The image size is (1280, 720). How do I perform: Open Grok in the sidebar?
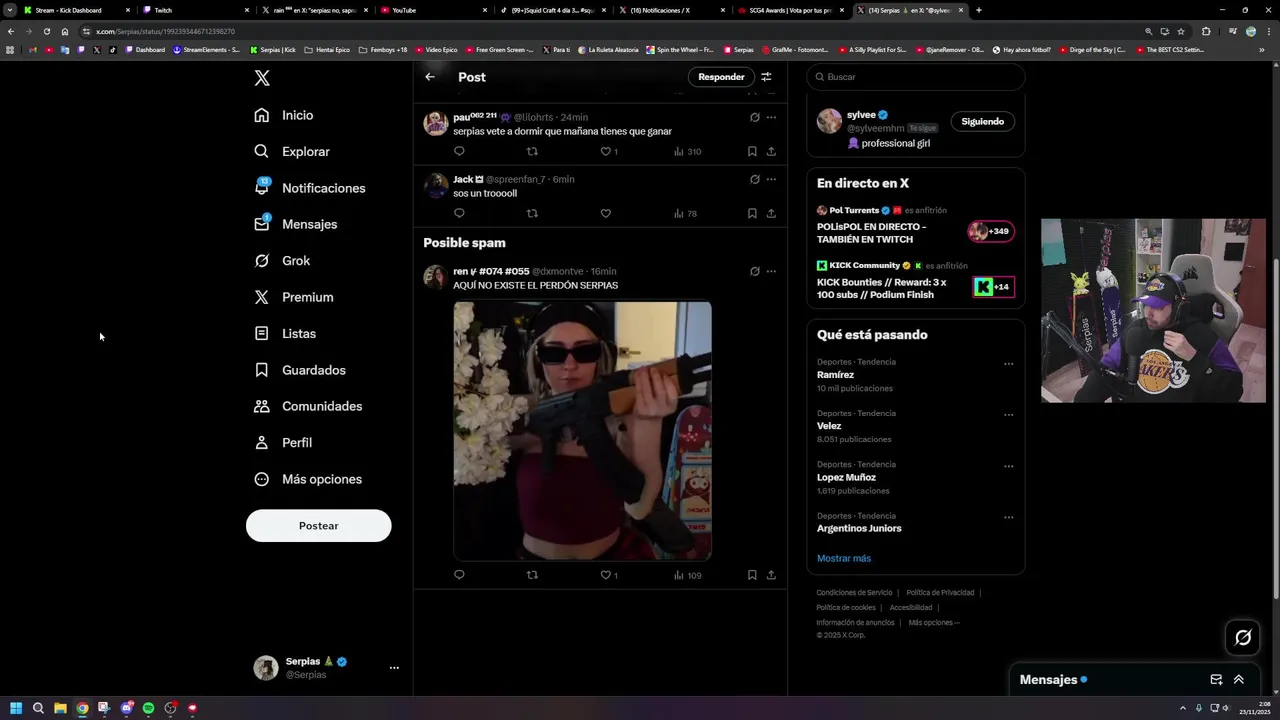pos(282,261)
